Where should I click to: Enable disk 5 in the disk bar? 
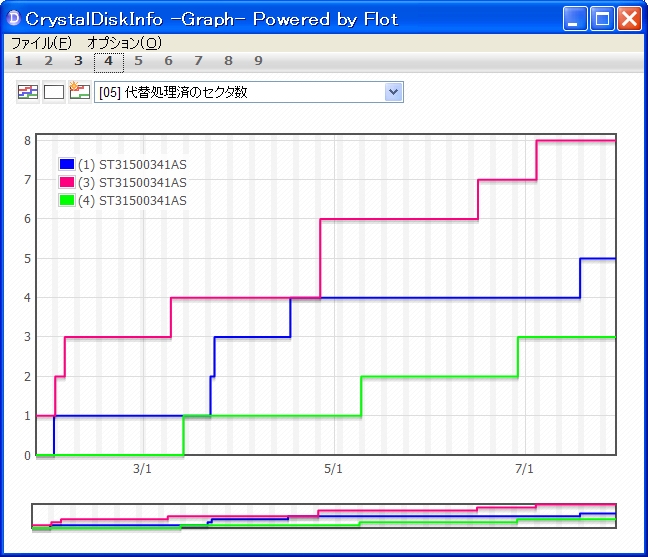tap(139, 61)
